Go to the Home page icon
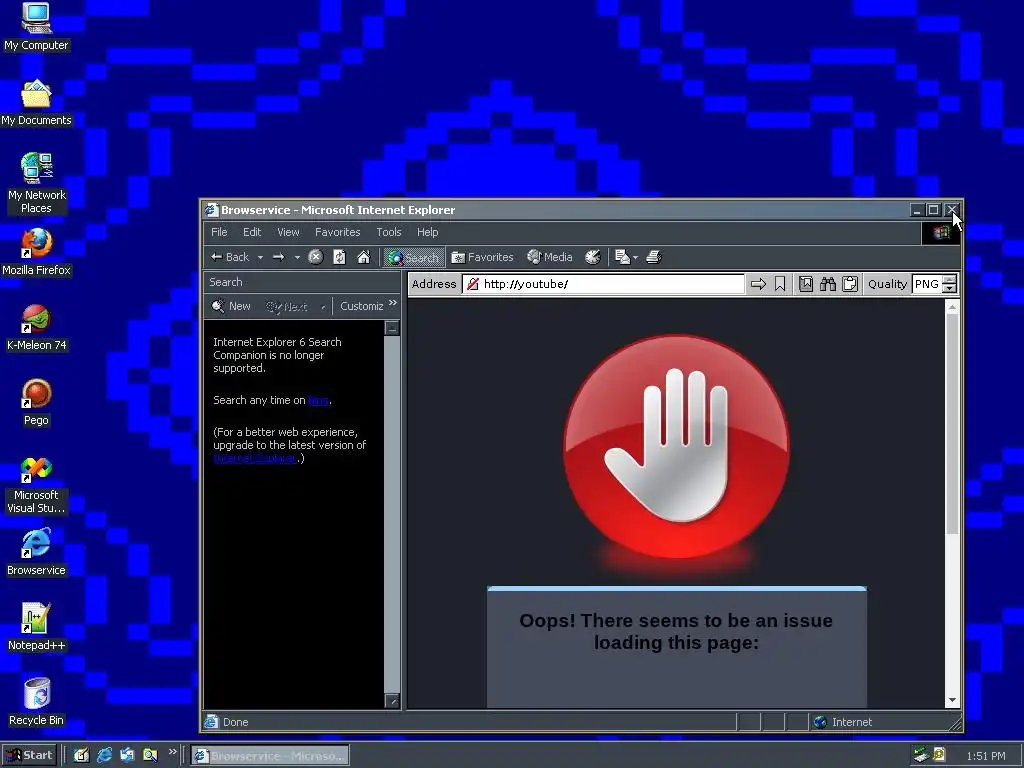This screenshot has width=1024, height=768. tap(364, 257)
